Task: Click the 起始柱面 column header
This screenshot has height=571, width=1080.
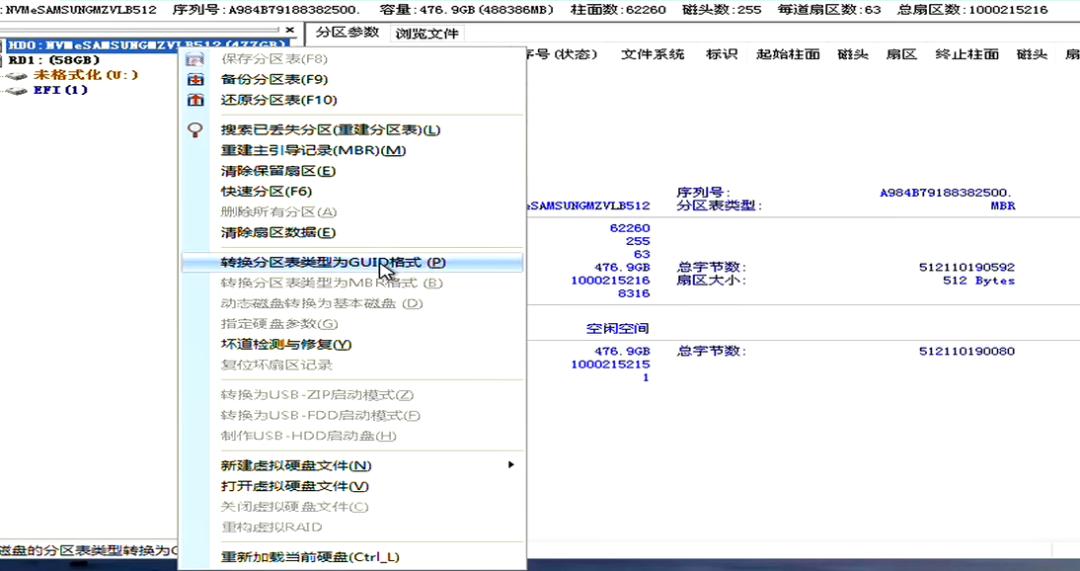Action: 788,54
